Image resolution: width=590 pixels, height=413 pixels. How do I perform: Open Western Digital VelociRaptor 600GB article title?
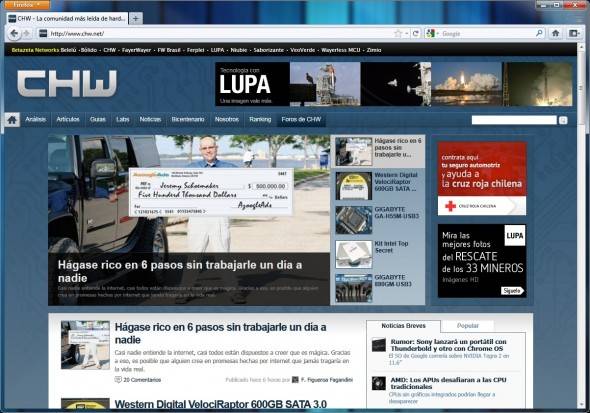(220, 404)
